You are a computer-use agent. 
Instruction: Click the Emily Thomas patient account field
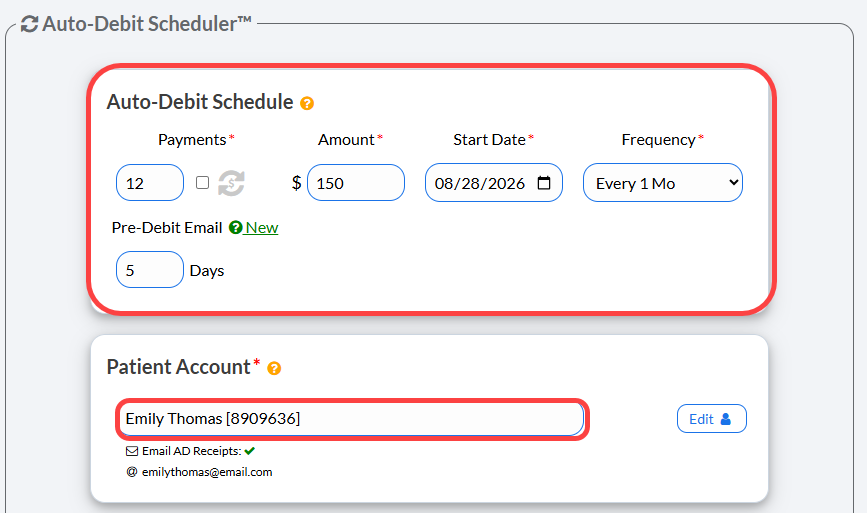352,418
